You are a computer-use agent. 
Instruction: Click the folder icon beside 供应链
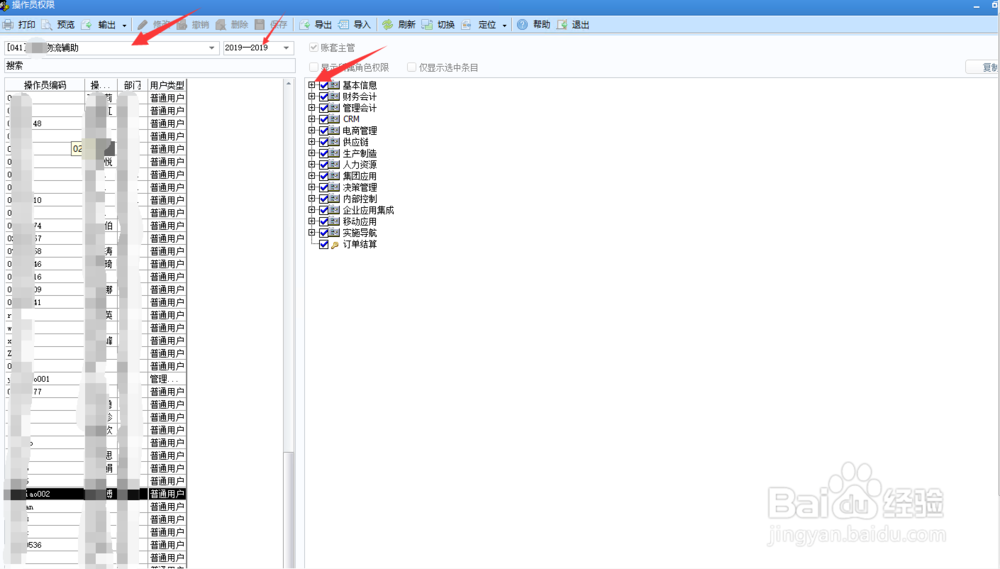(x=334, y=142)
